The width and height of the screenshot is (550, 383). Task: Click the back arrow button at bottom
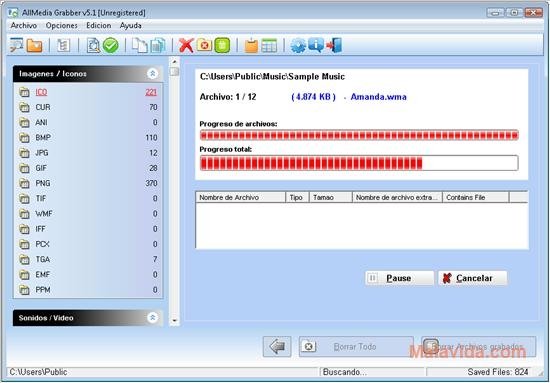[277, 347]
